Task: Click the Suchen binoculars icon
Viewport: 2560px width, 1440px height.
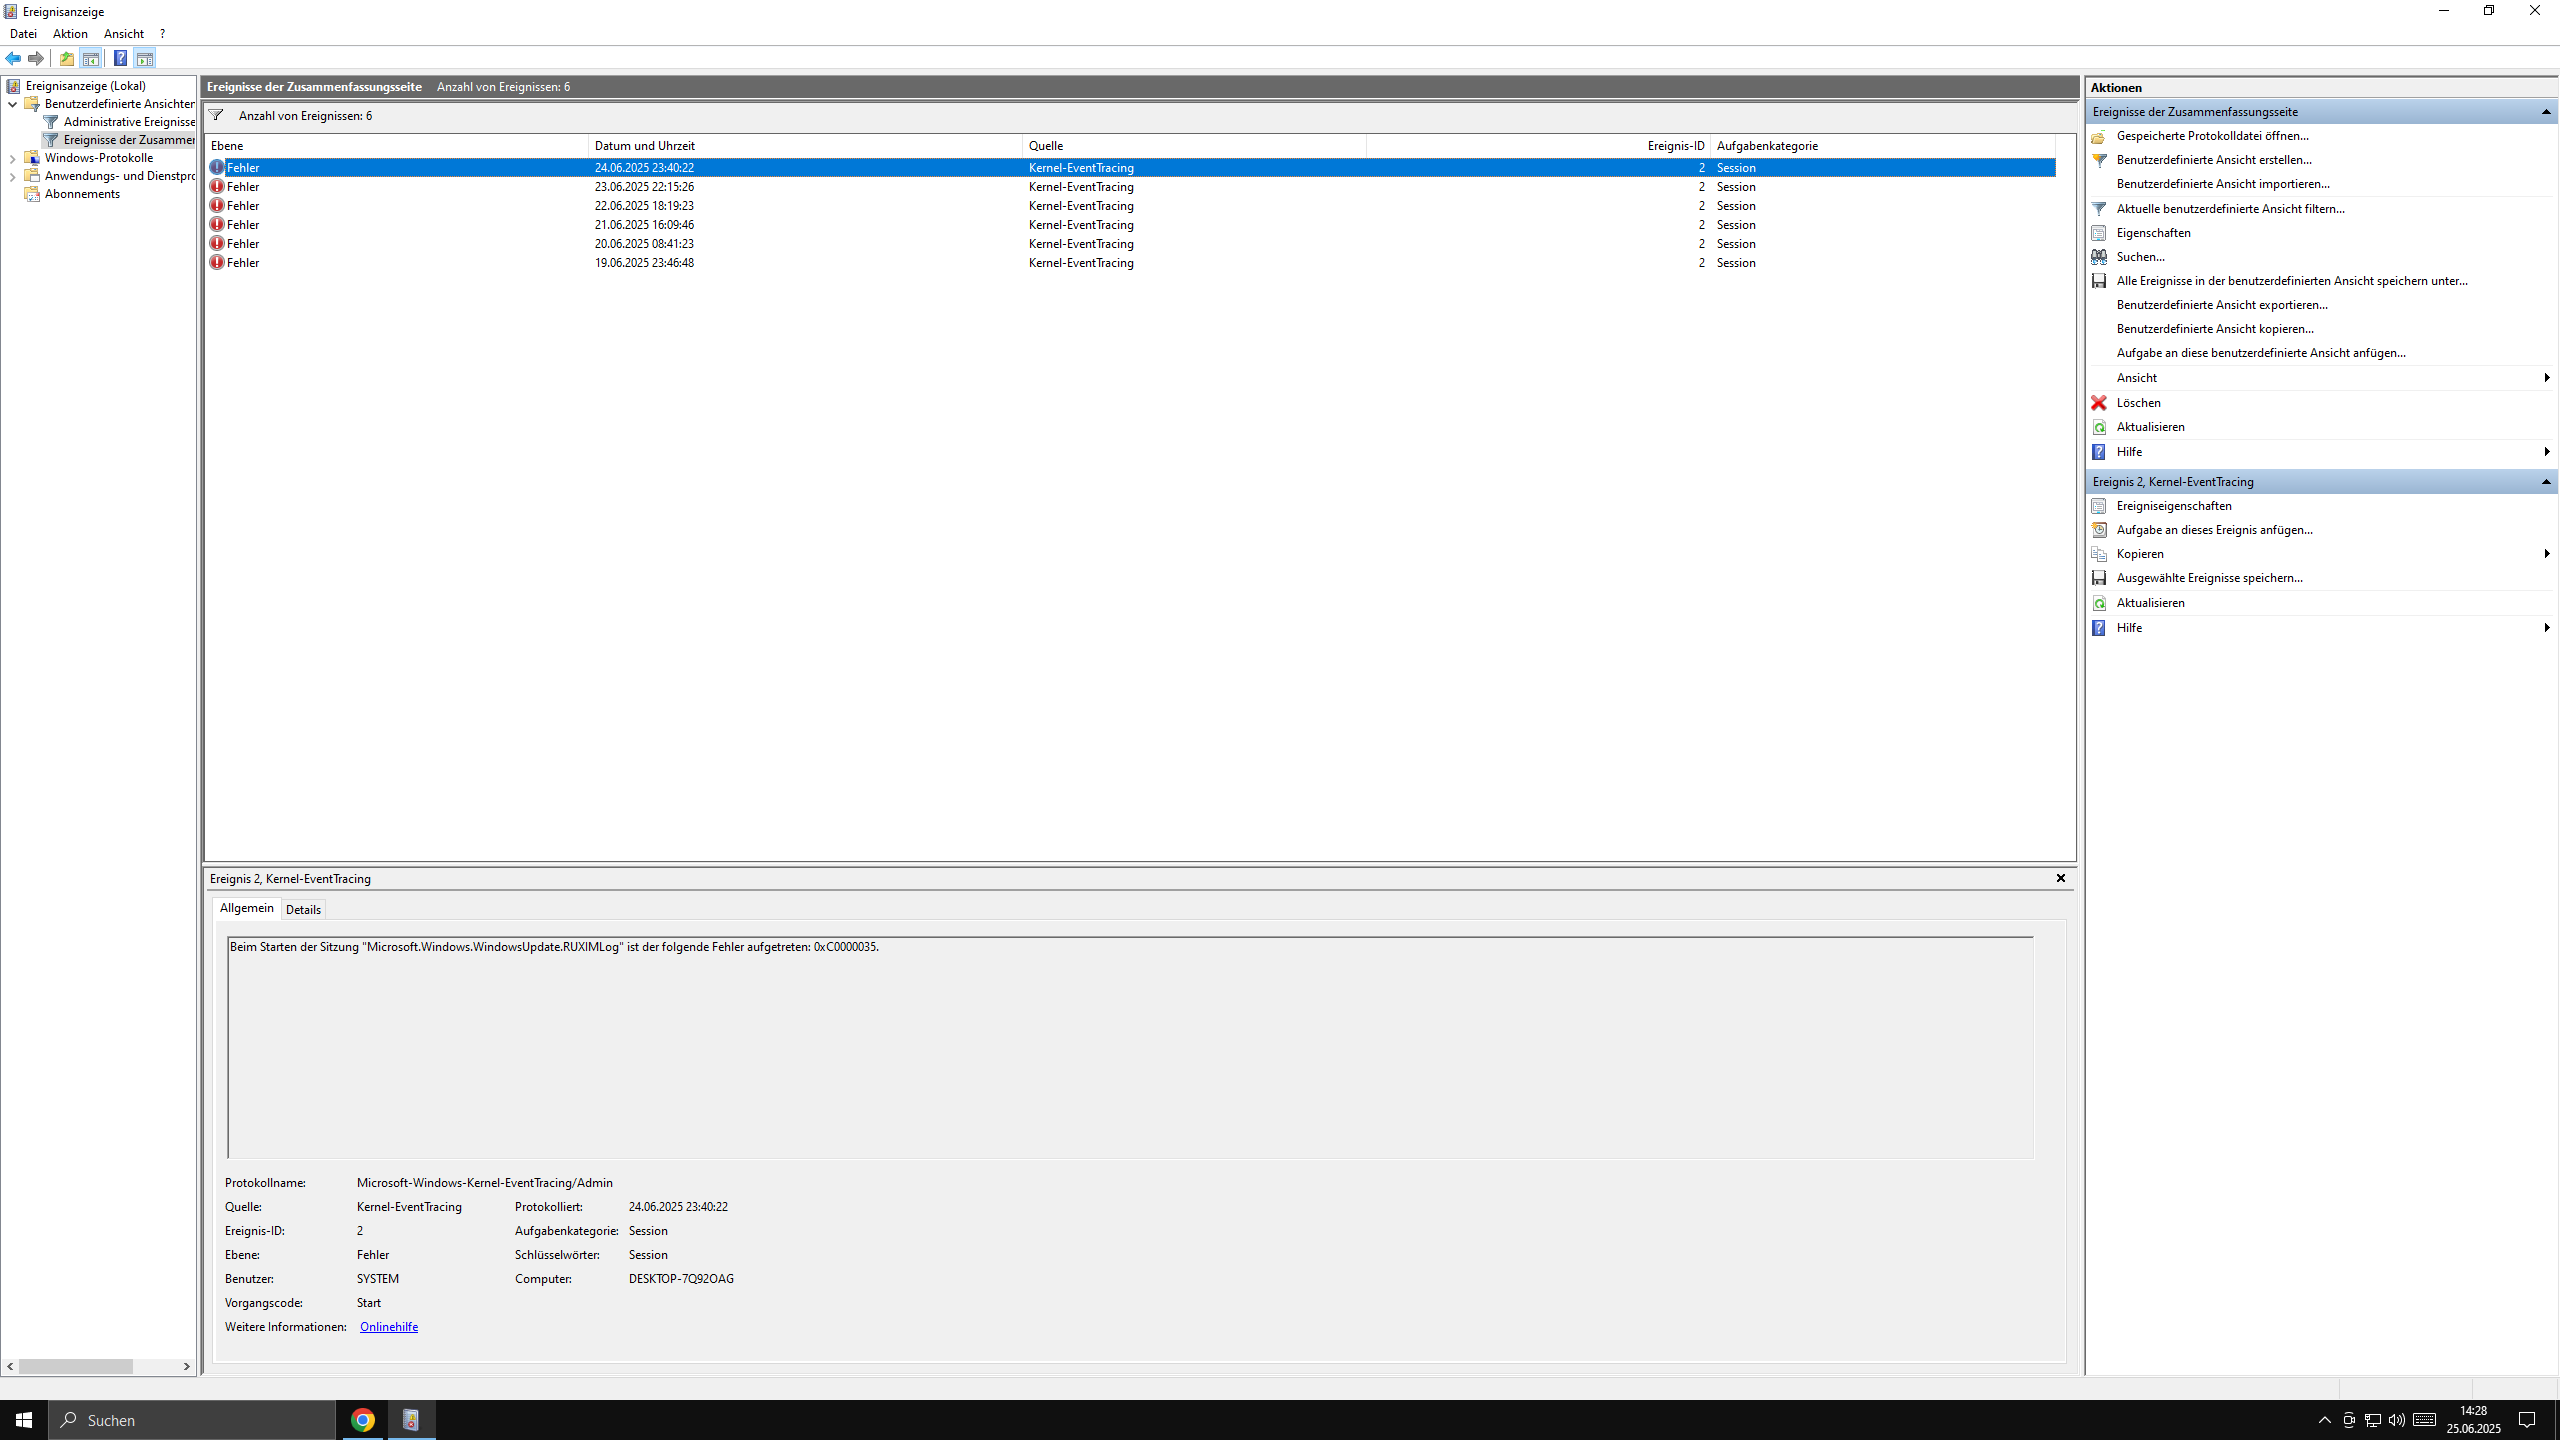Action: (x=2099, y=257)
